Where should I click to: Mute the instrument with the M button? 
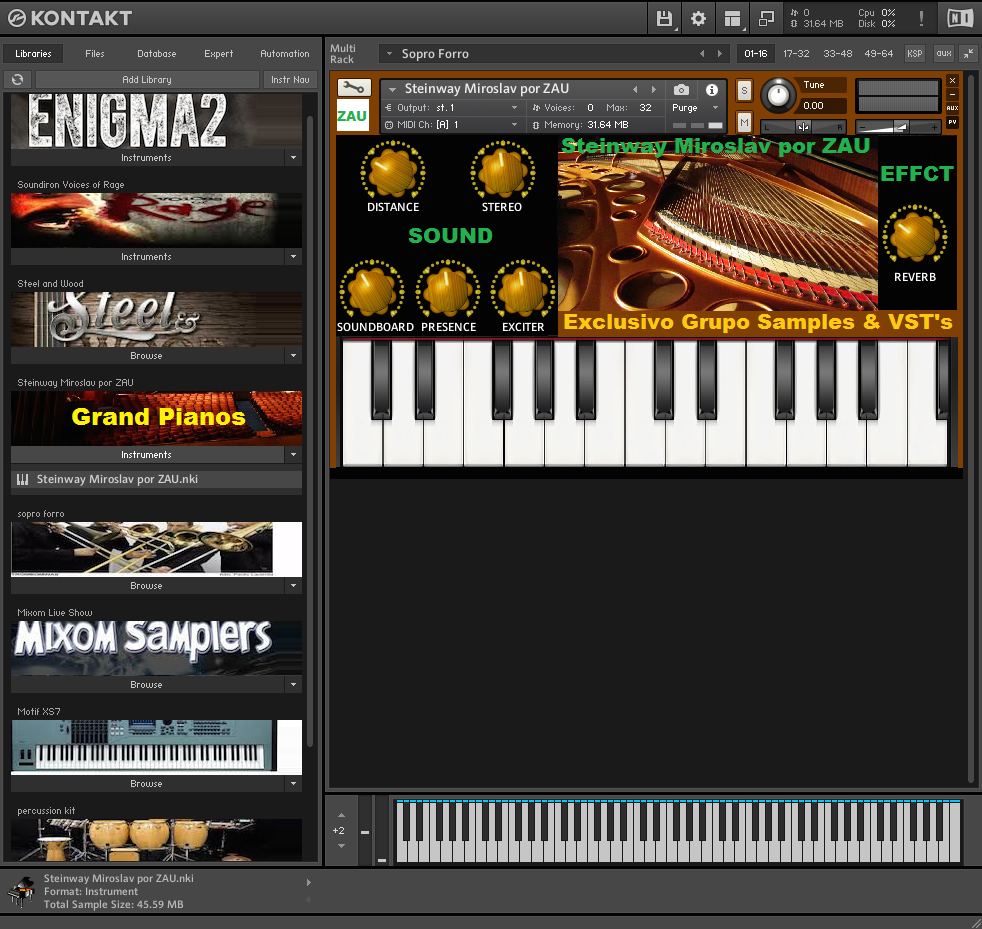pyautogui.click(x=744, y=122)
